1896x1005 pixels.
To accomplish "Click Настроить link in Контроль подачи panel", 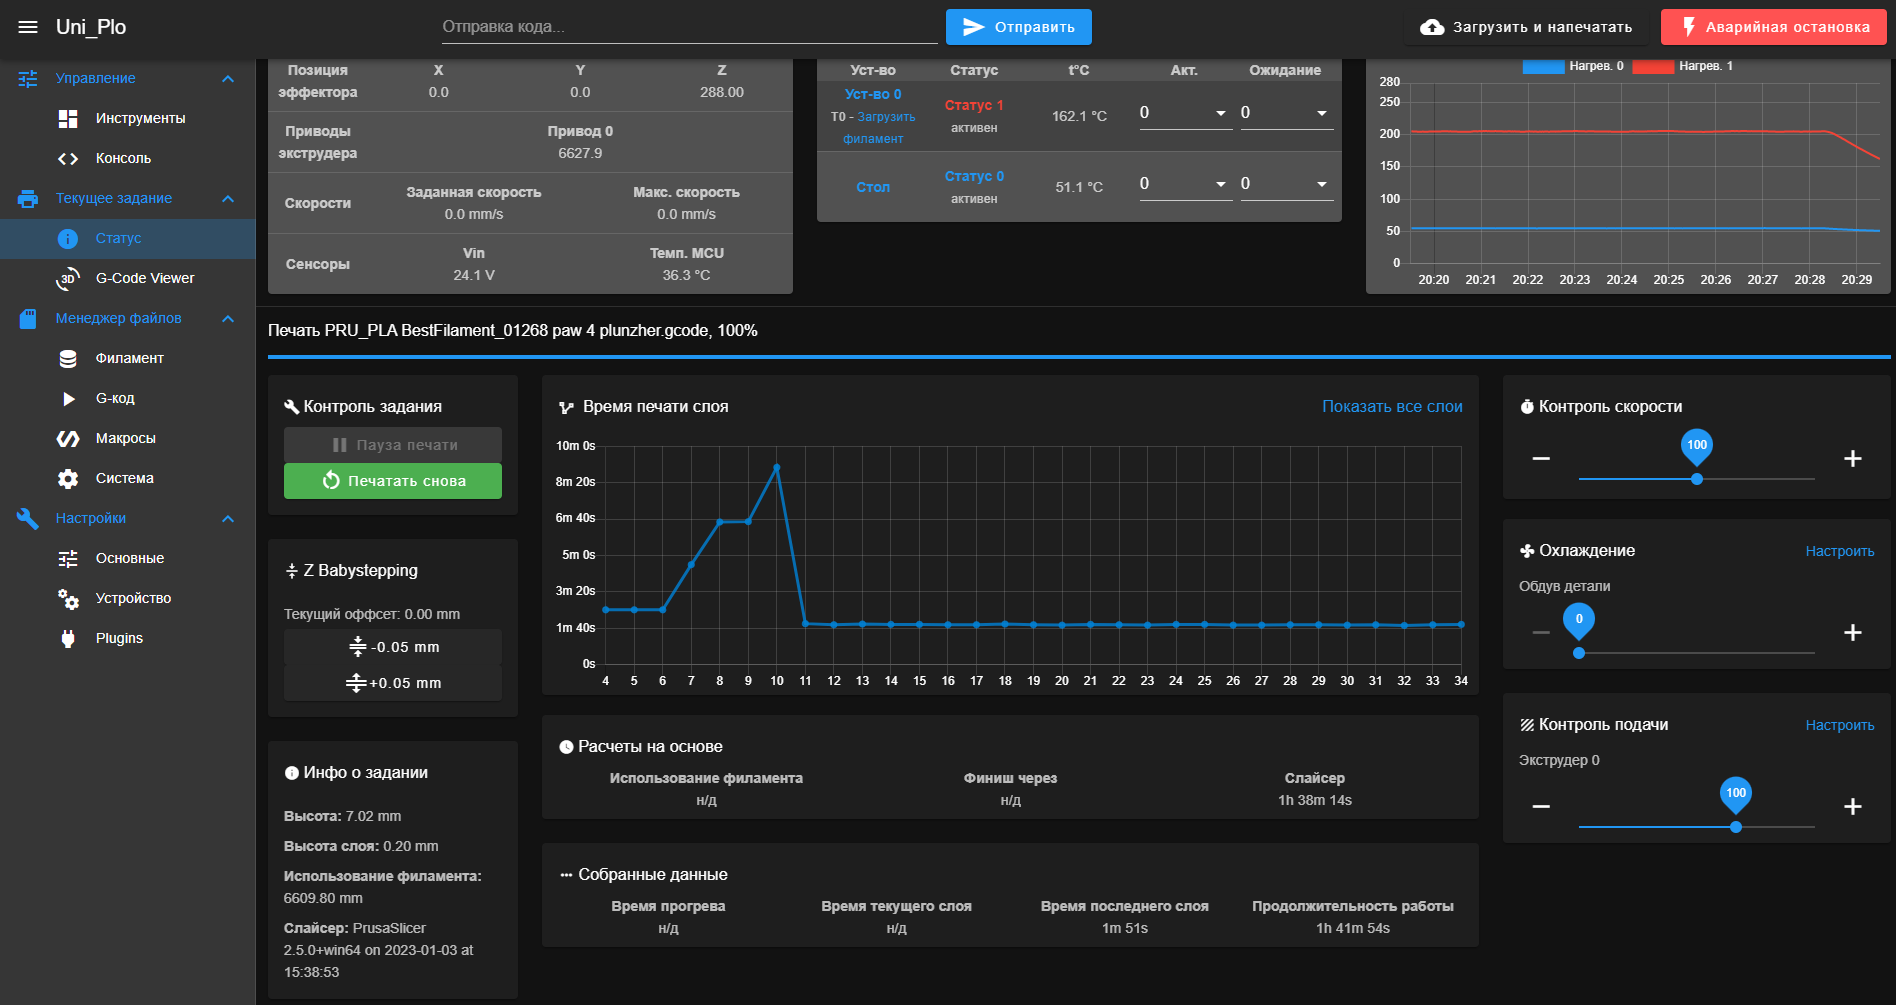I will coord(1839,725).
